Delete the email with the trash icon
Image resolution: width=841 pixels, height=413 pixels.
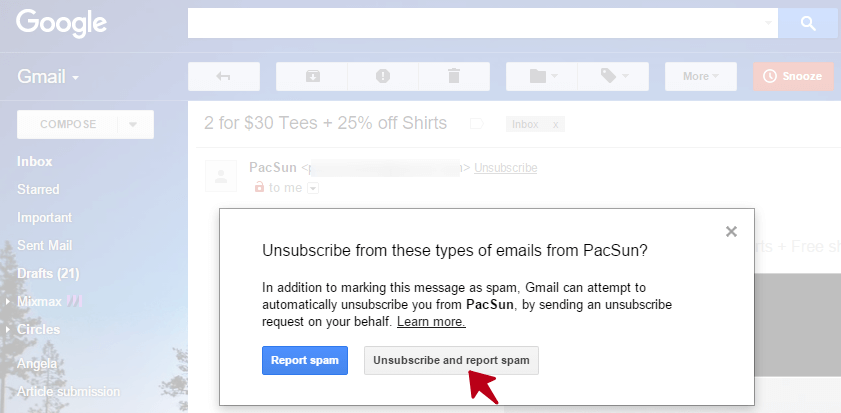[x=454, y=76]
